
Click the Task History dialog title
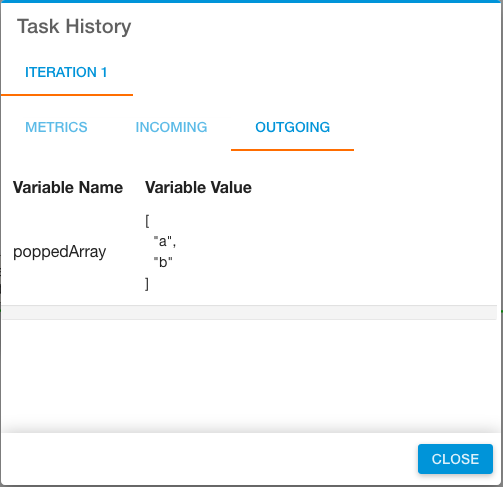click(74, 26)
